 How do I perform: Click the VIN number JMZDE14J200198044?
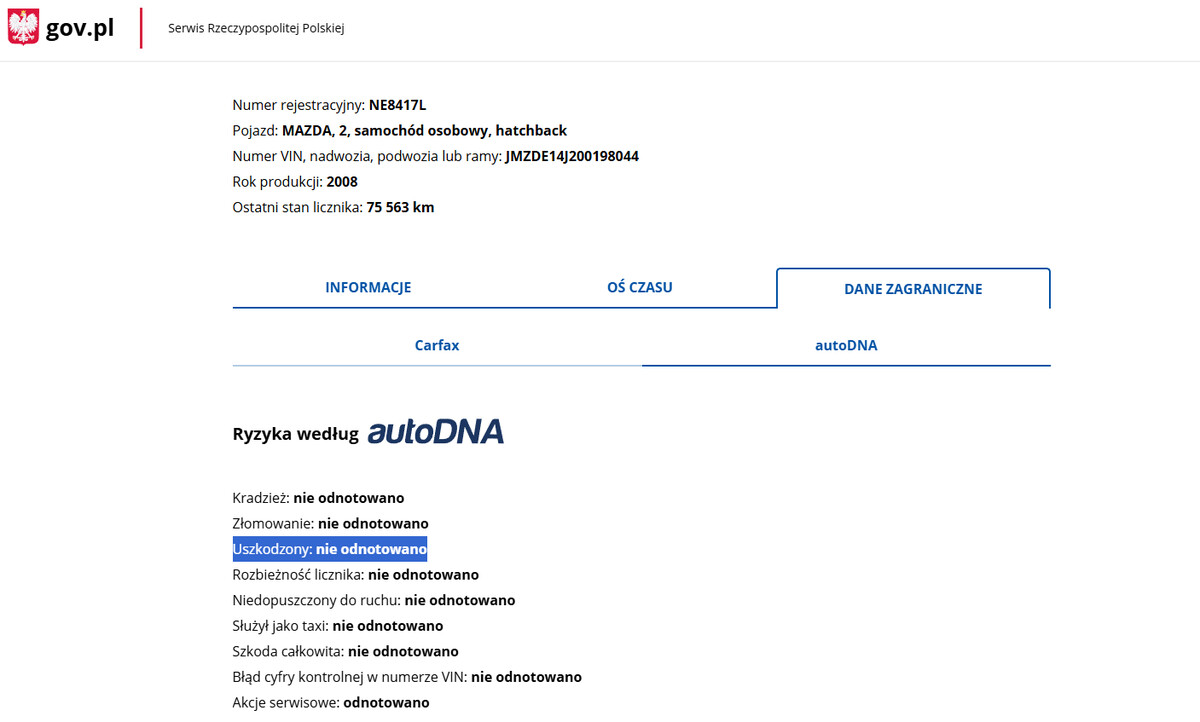point(572,157)
